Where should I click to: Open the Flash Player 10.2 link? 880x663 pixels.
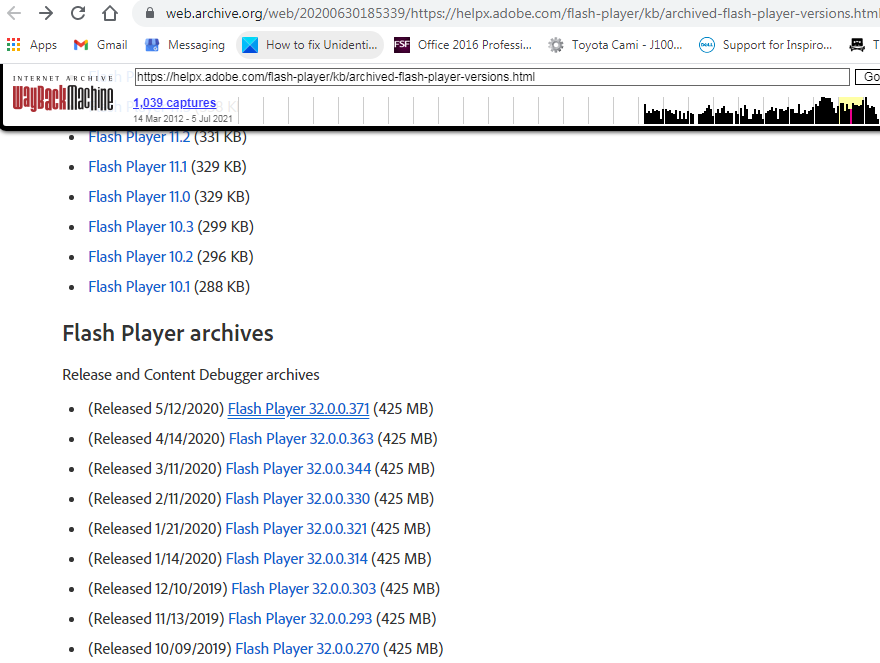pos(141,257)
